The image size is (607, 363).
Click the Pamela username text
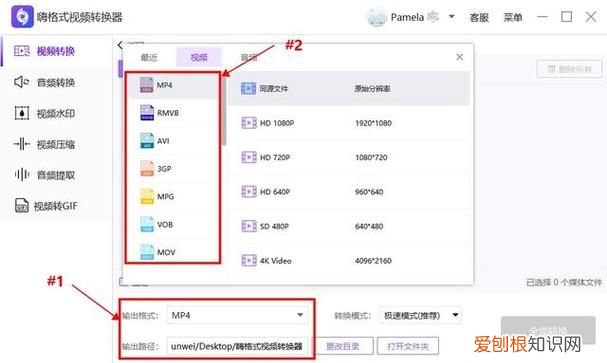click(x=407, y=17)
